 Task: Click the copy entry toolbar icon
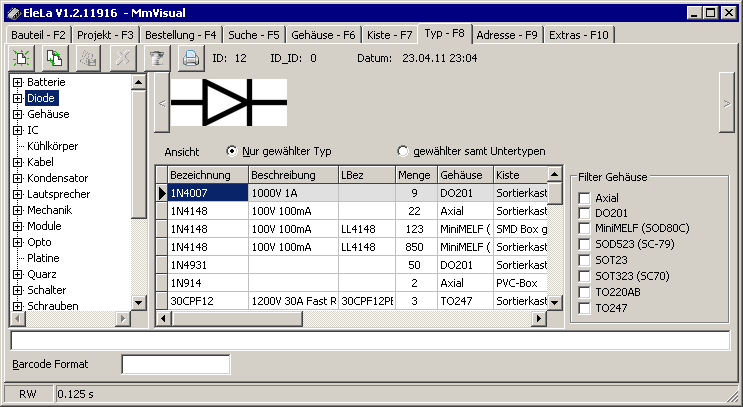pyautogui.click(x=55, y=59)
